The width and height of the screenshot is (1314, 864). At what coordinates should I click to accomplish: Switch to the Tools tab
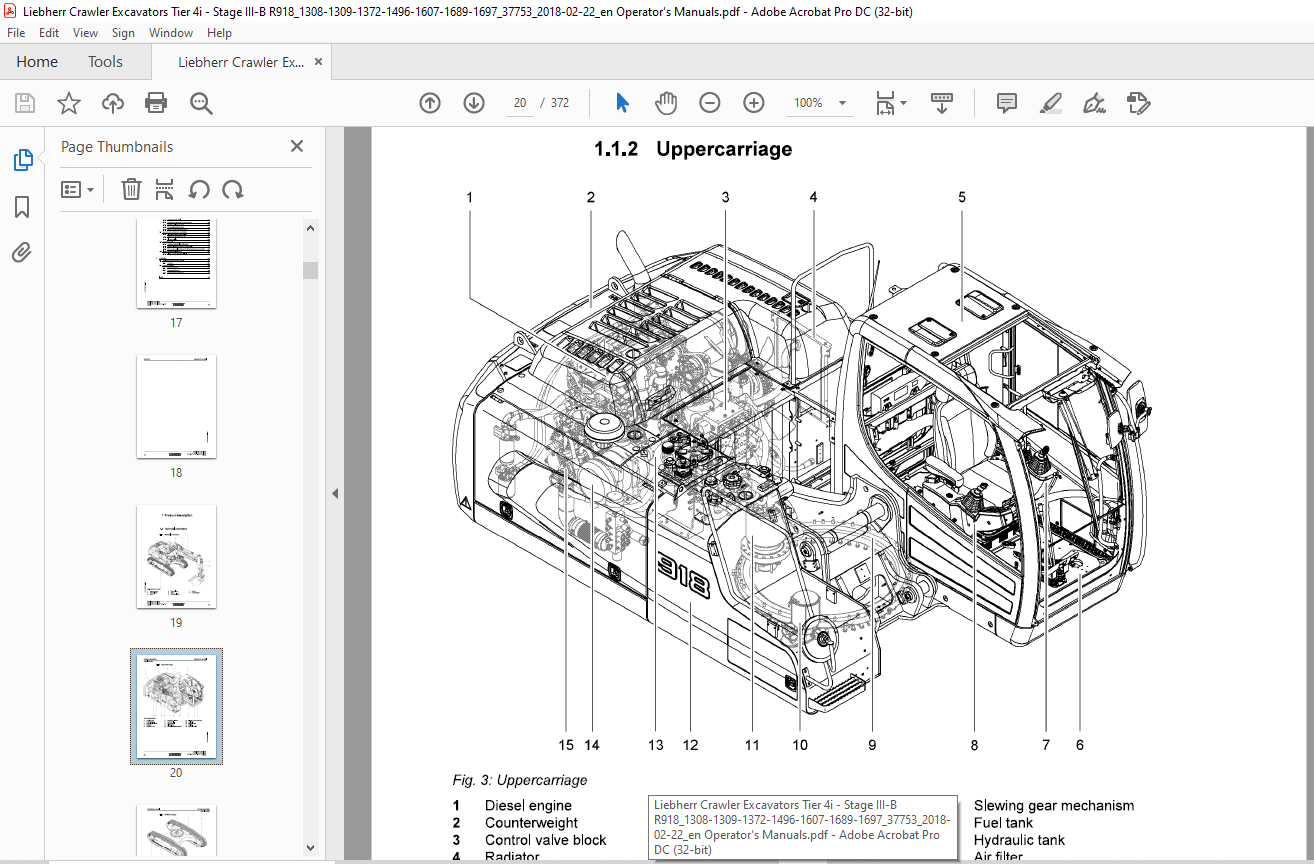tap(105, 62)
